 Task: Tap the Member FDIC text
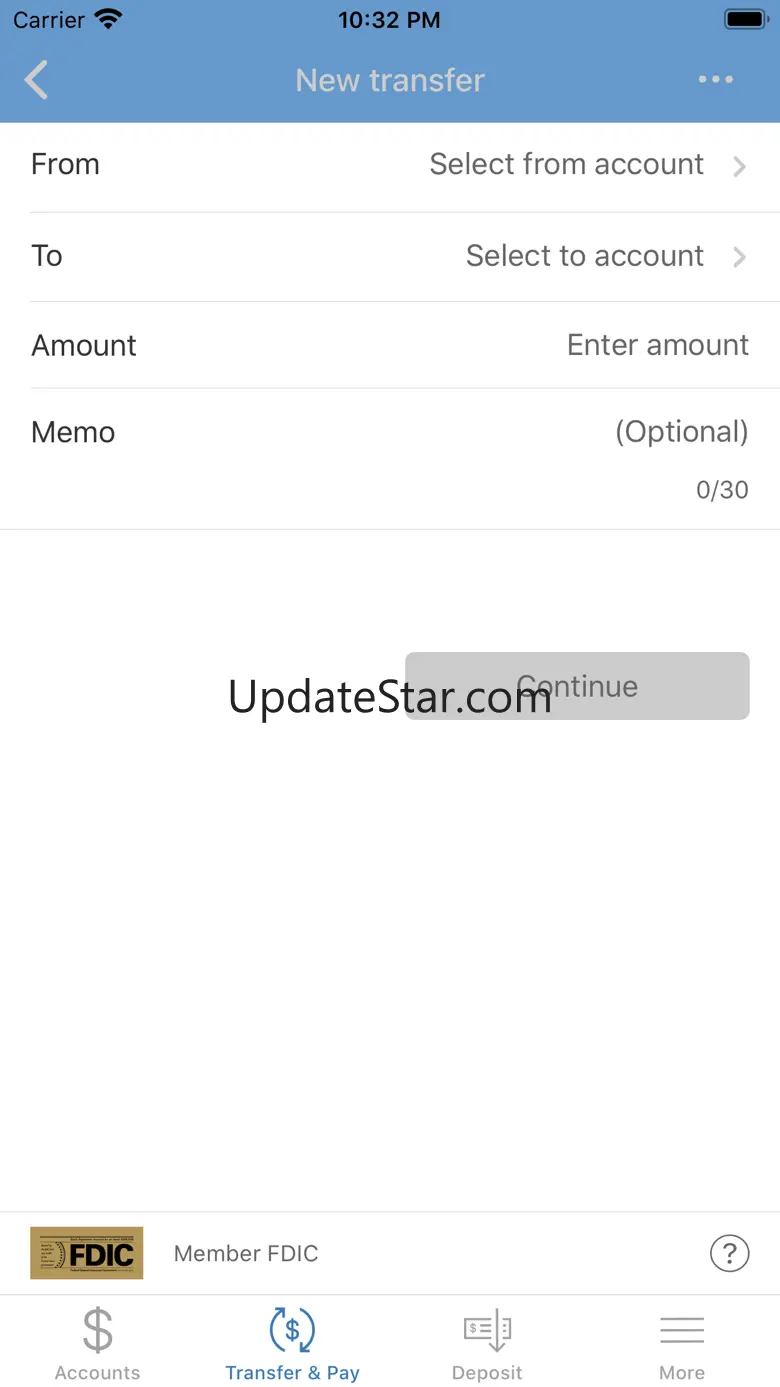tap(246, 1253)
